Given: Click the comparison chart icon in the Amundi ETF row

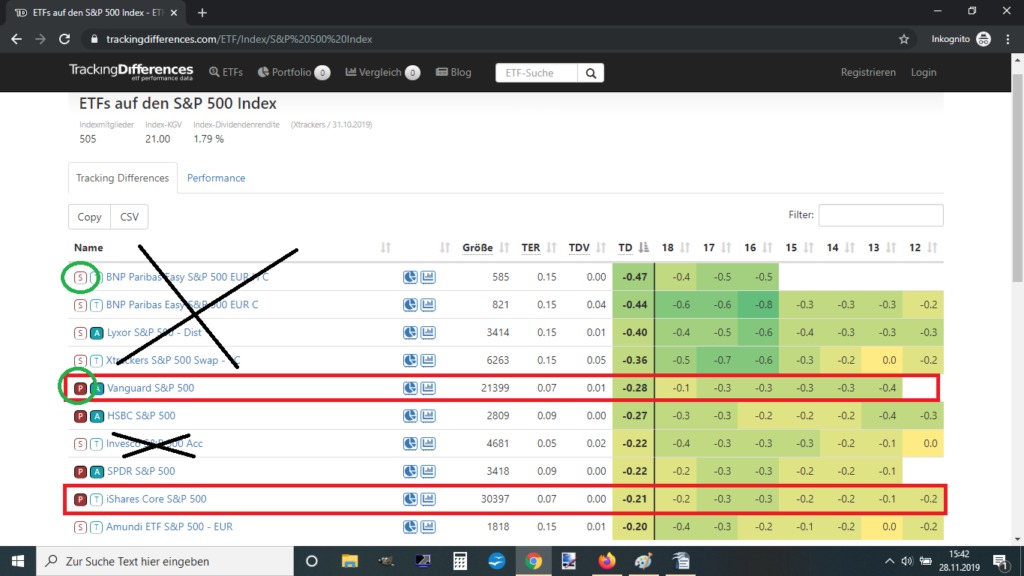Looking at the screenshot, I should (428, 526).
